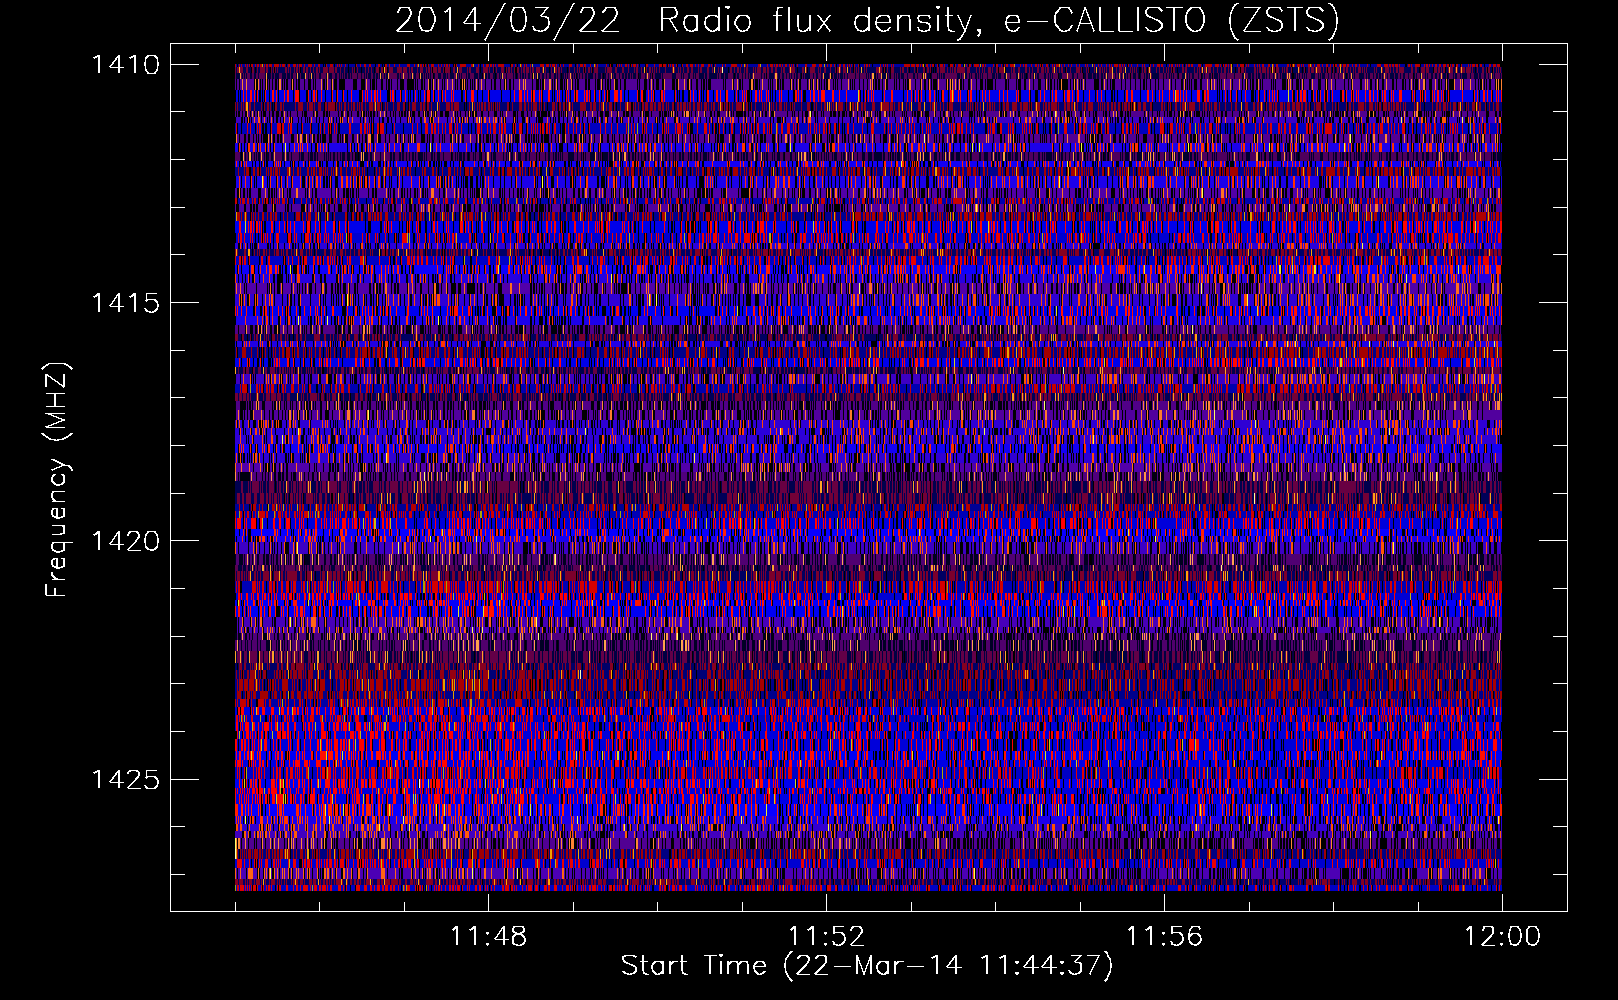Click the 11:48 time tick label

[x=488, y=937]
